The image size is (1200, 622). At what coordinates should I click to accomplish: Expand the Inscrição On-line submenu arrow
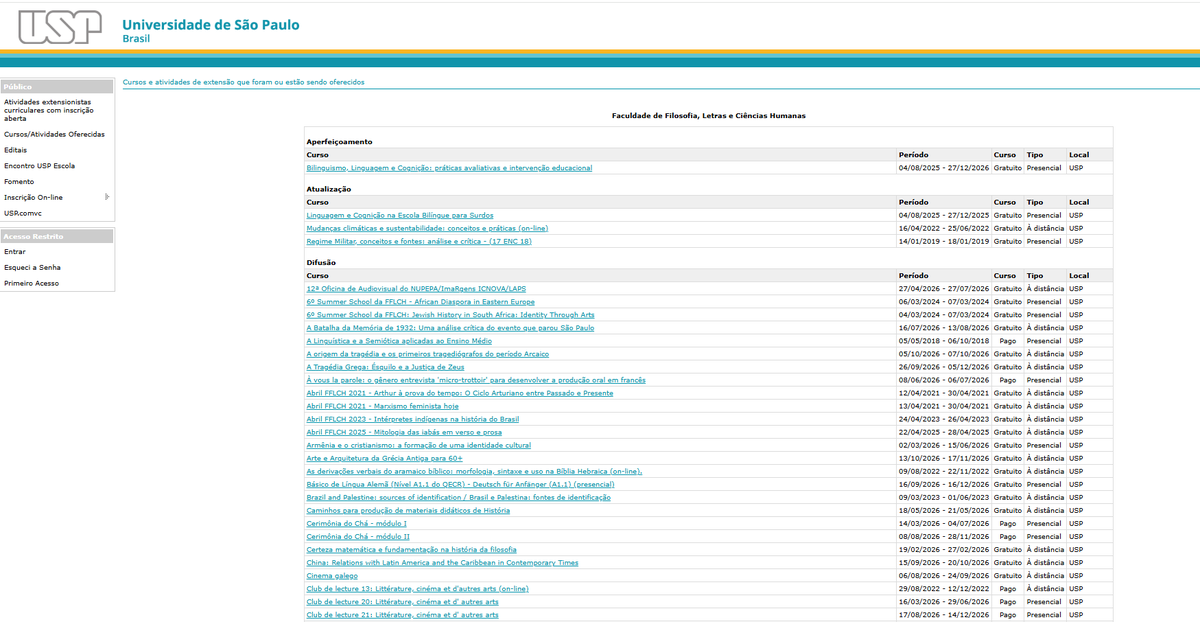[x=107, y=197]
